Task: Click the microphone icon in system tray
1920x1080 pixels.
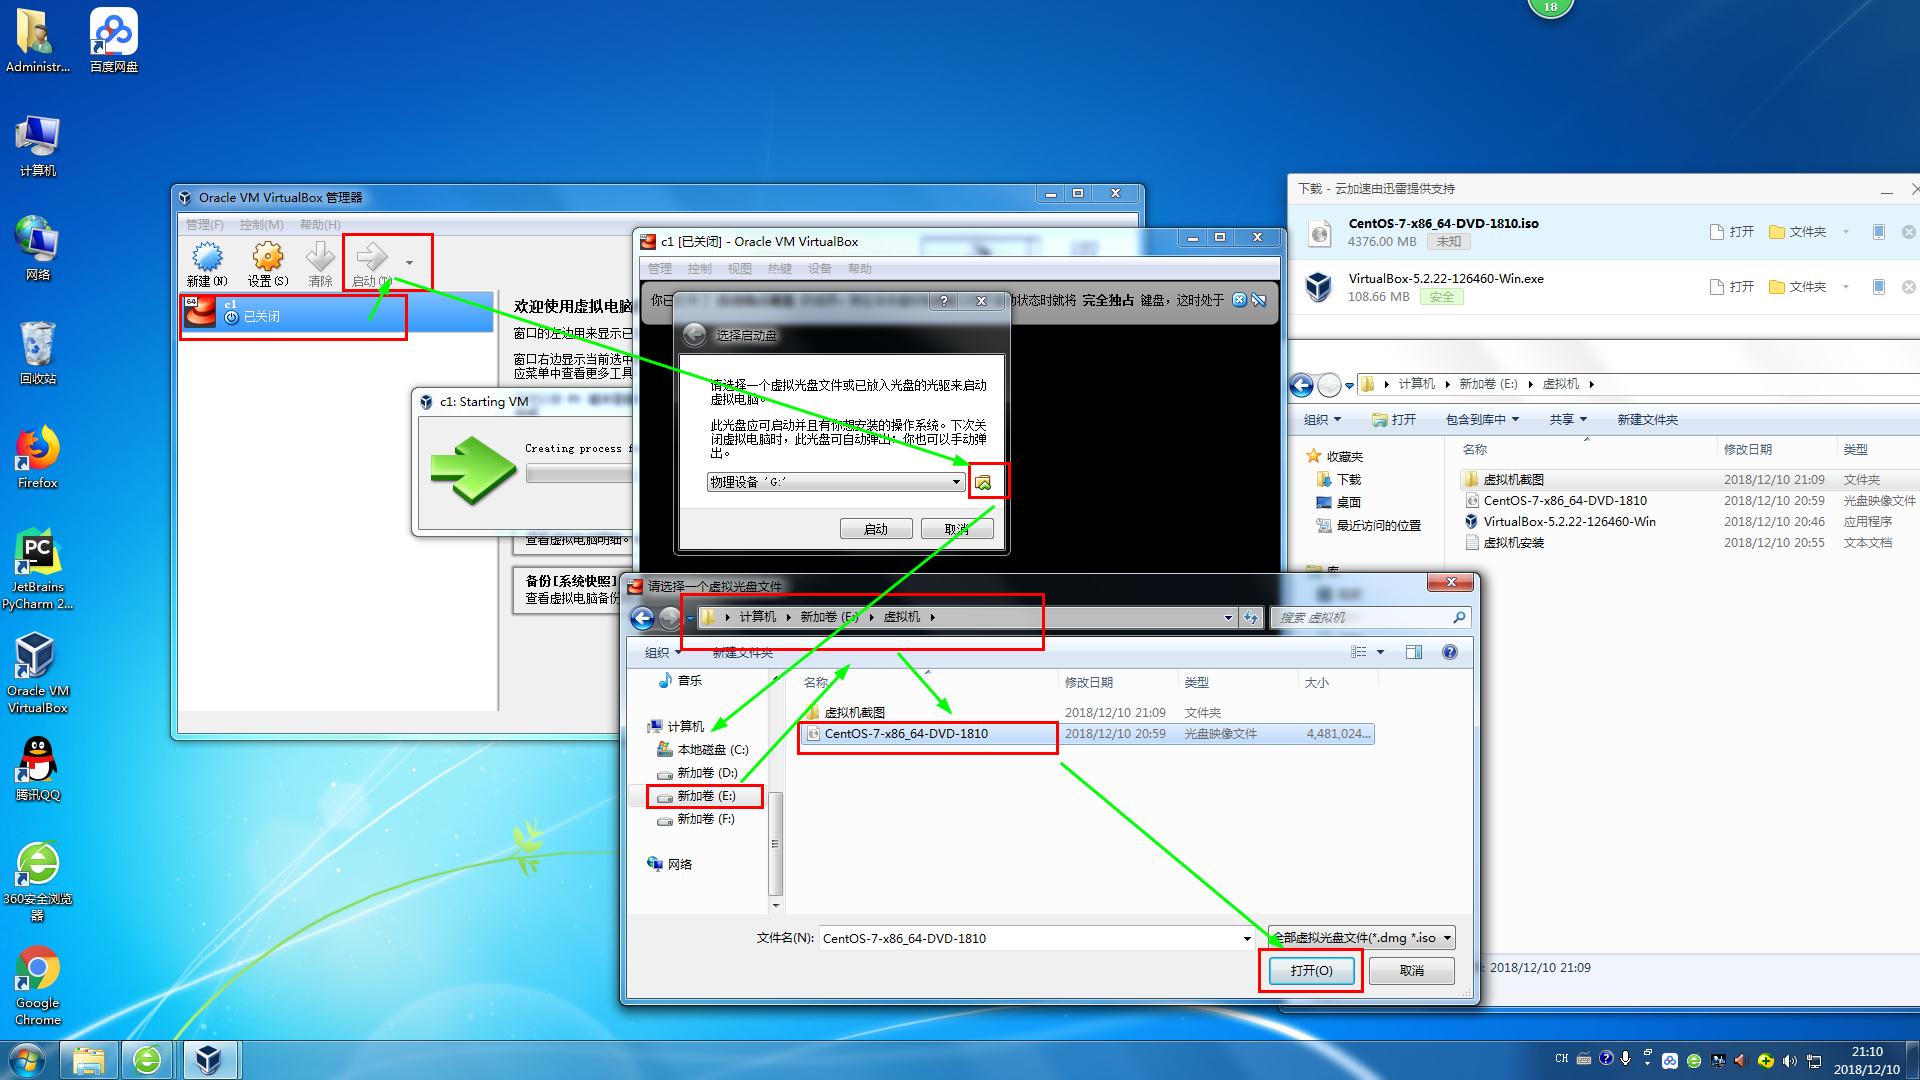Action: (x=1626, y=1059)
